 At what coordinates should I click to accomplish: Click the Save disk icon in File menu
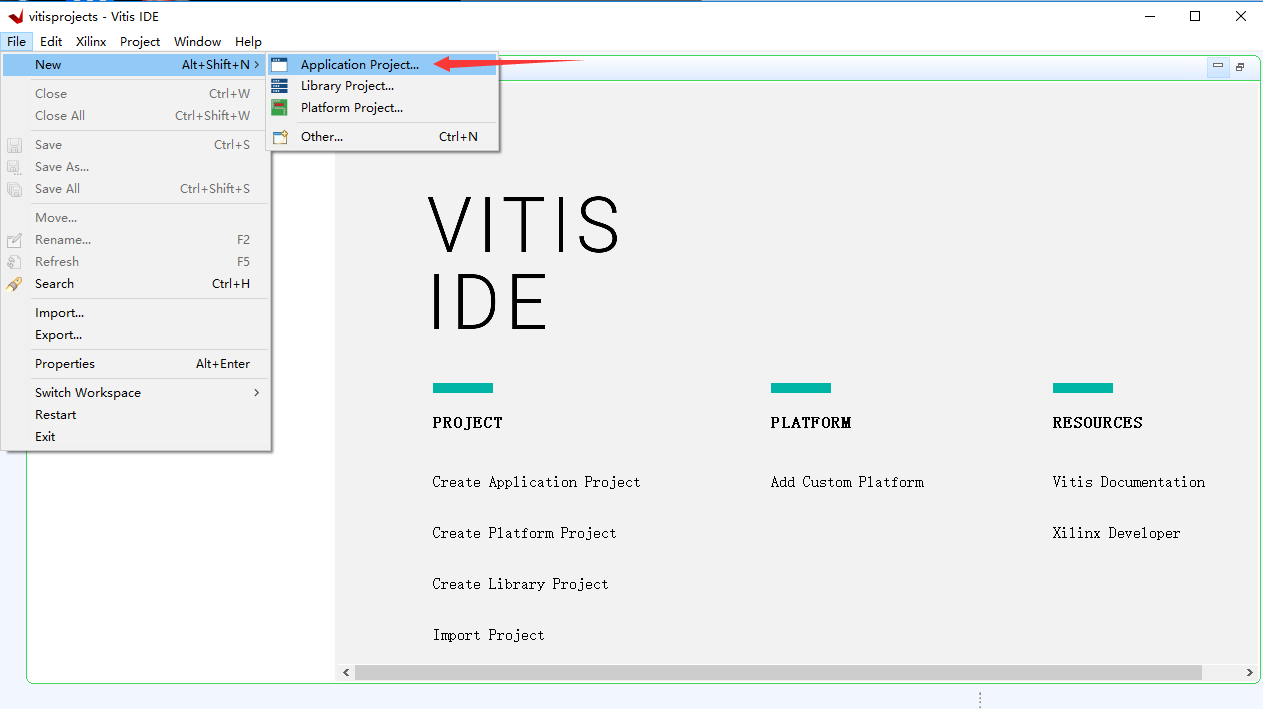(x=14, y=144)
